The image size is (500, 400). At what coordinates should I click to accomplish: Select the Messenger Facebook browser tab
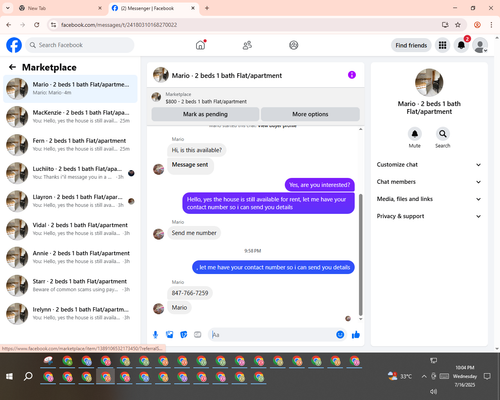pyautogui.click(x=154, y=8)
